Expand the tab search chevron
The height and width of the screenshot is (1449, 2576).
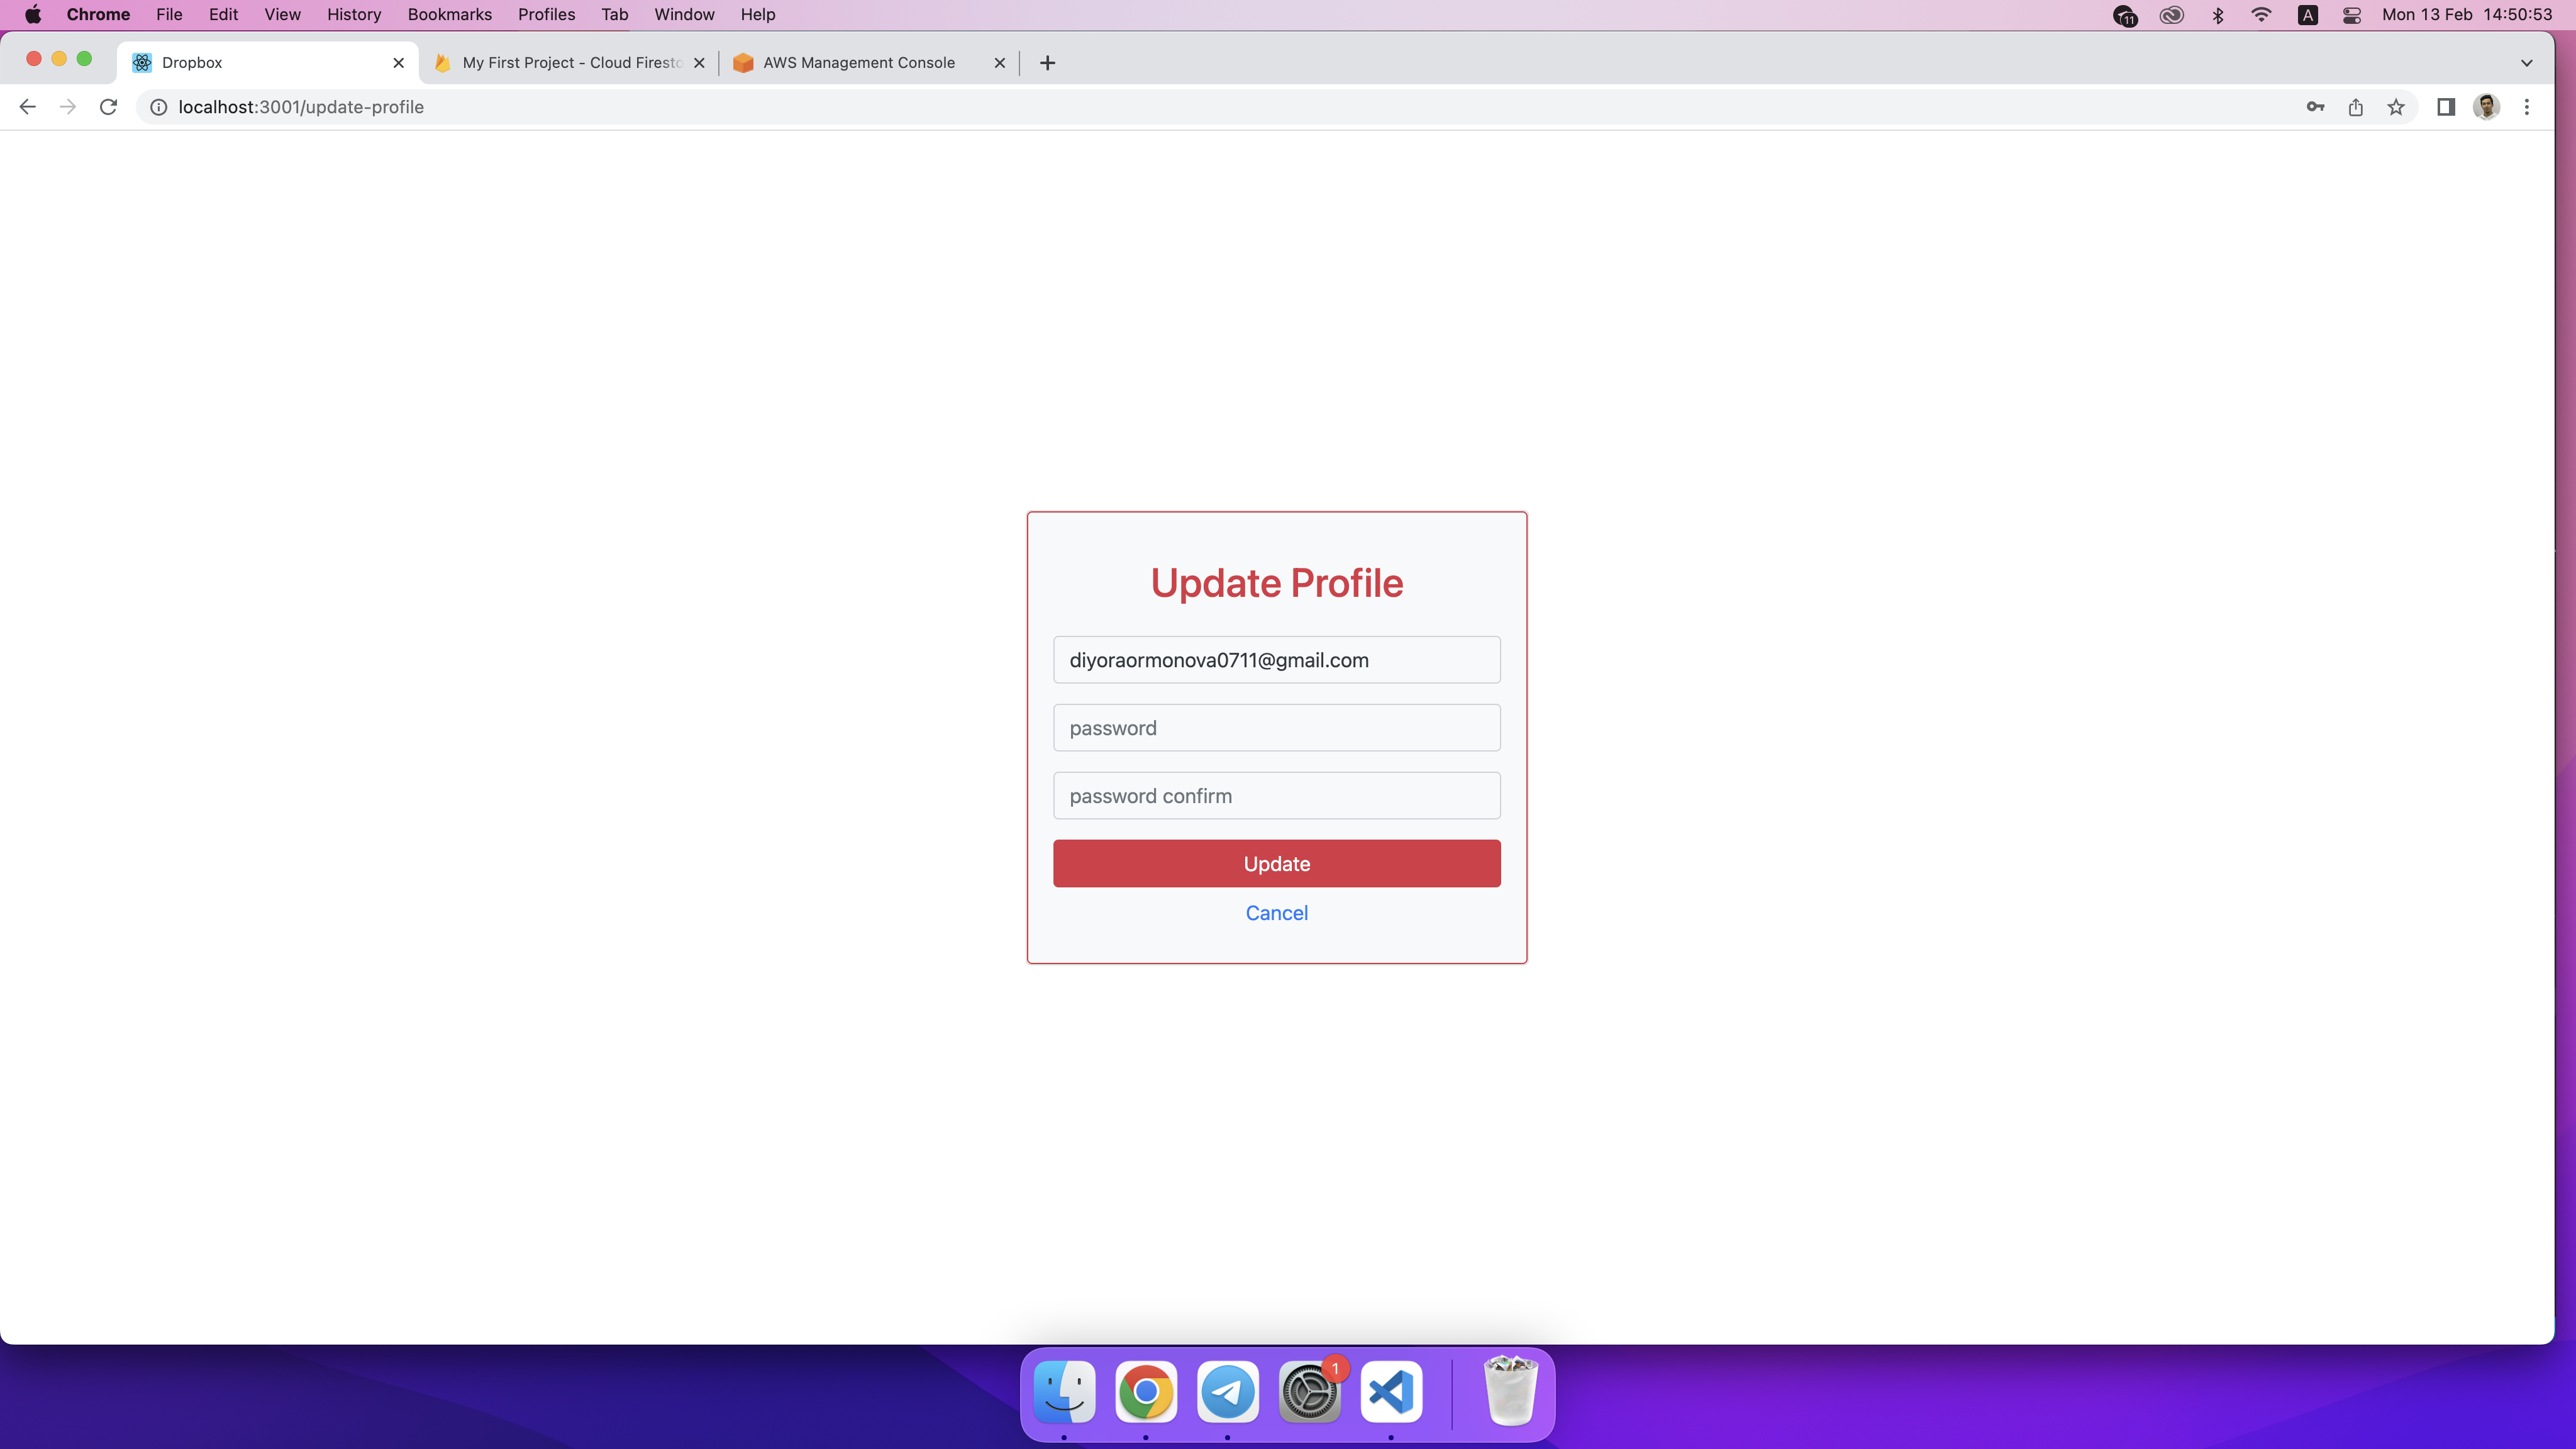(2526, 63)
